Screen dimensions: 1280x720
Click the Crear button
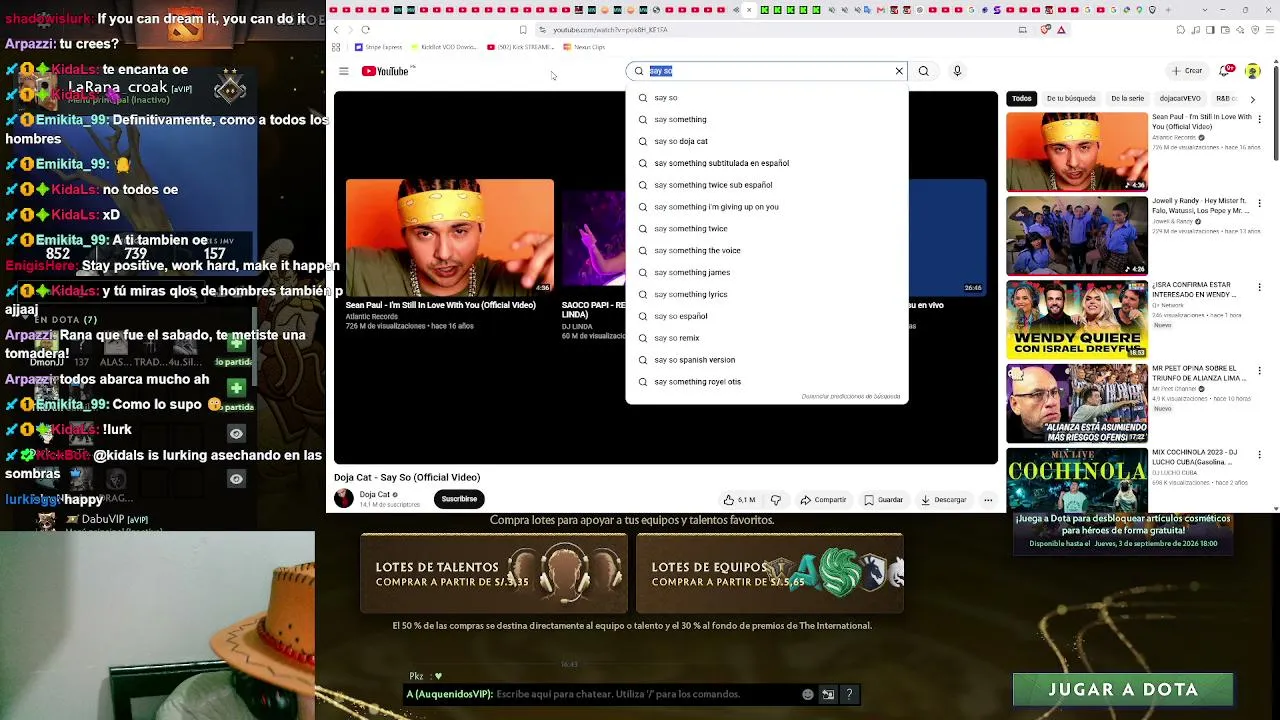(1187, 71)
